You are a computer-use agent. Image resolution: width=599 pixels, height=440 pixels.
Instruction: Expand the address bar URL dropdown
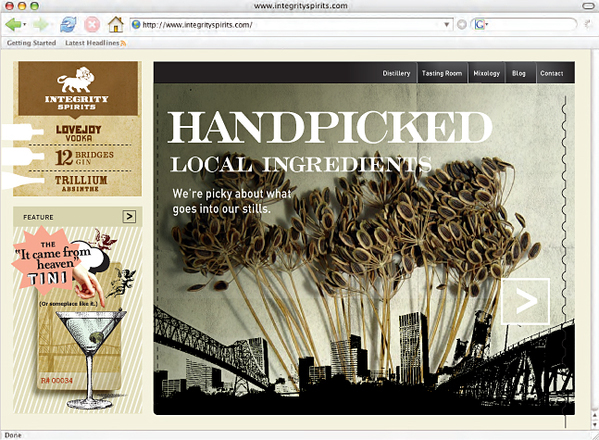tap(446, 25)
